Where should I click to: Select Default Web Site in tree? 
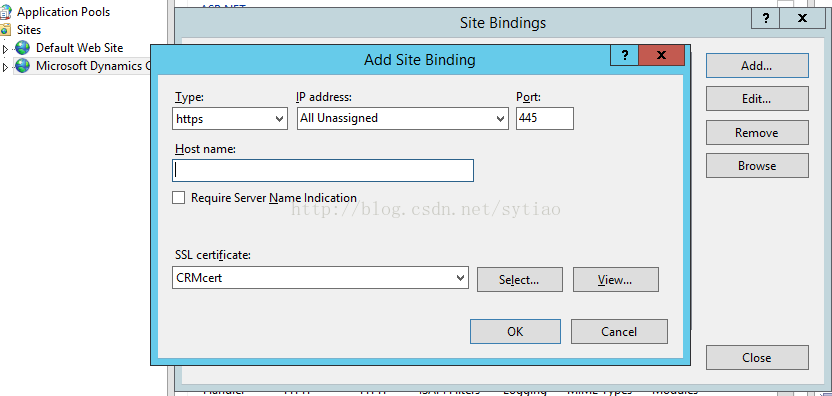[x=80, y=48]
